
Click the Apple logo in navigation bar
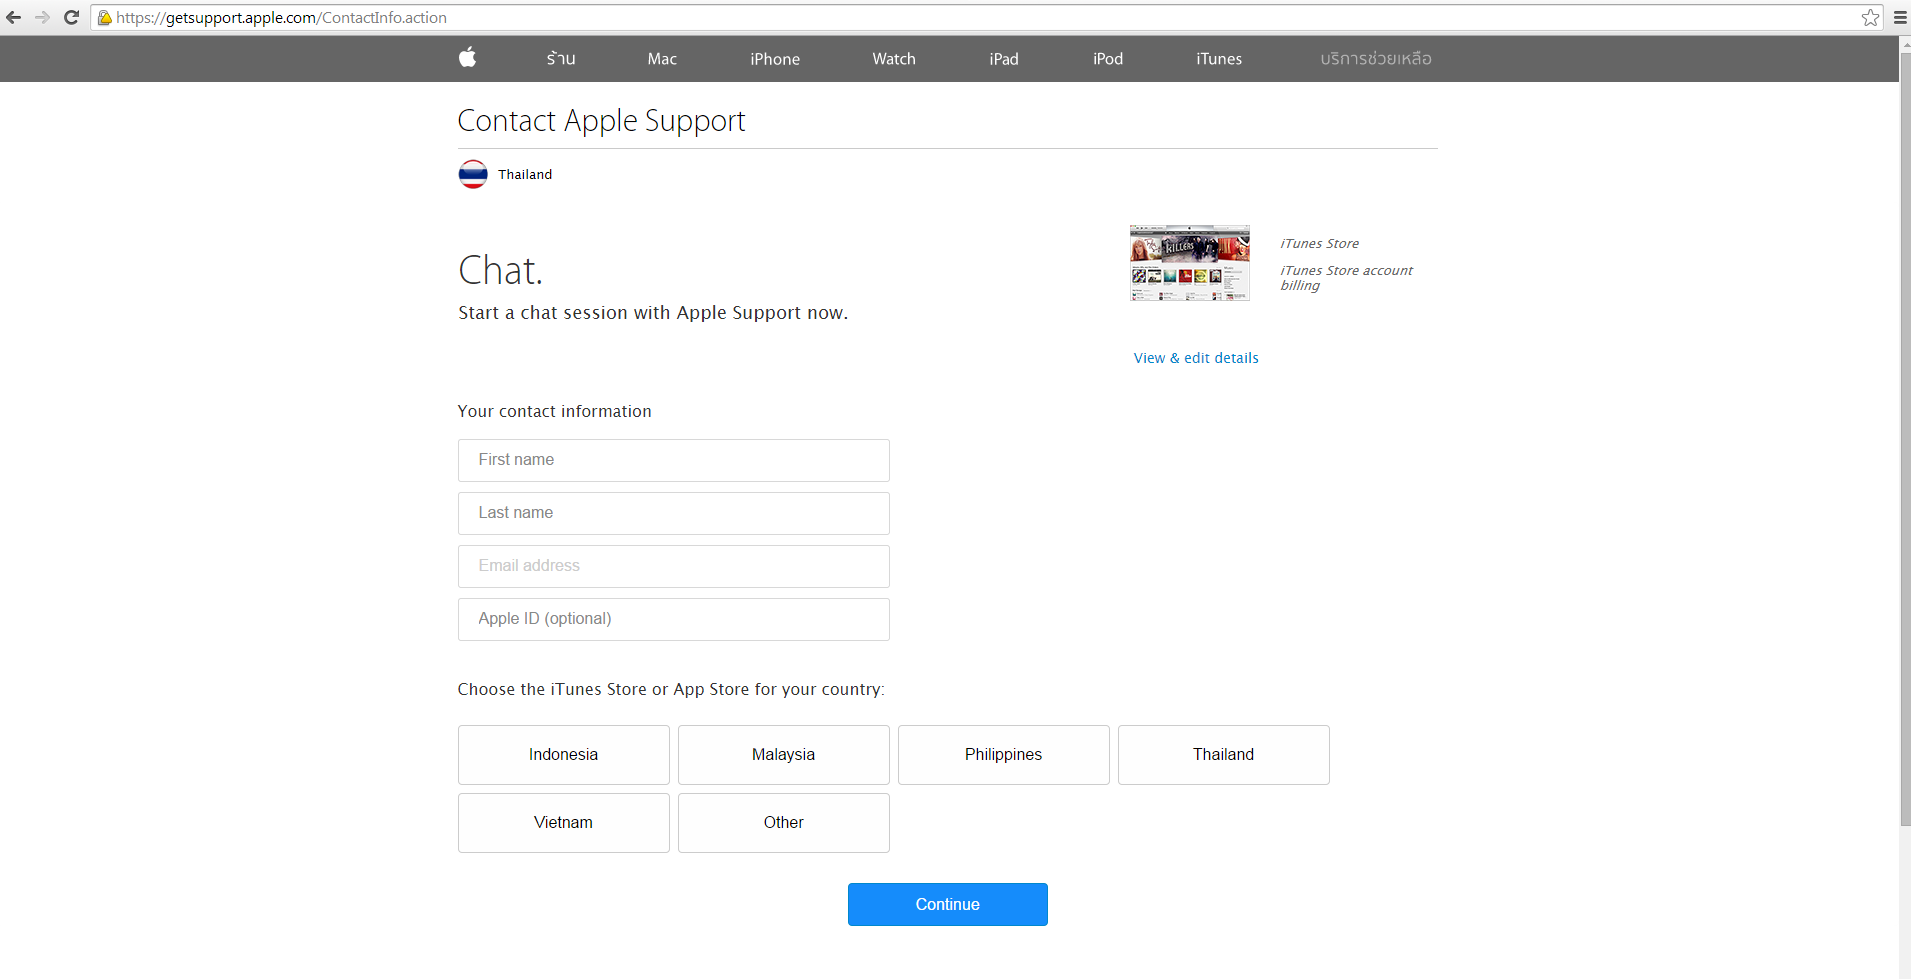pos(467,58)
